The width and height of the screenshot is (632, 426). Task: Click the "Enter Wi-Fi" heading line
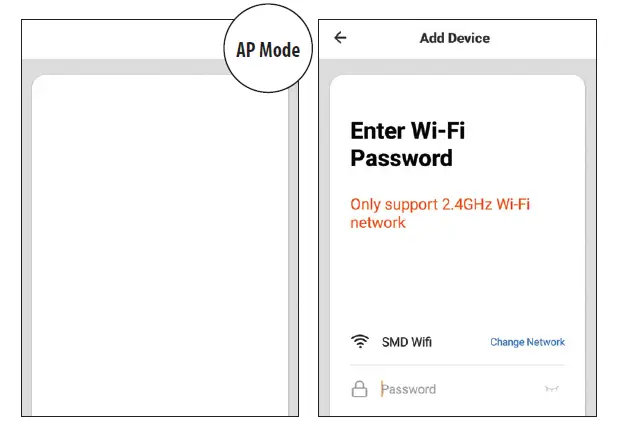(x=408, y=131)
